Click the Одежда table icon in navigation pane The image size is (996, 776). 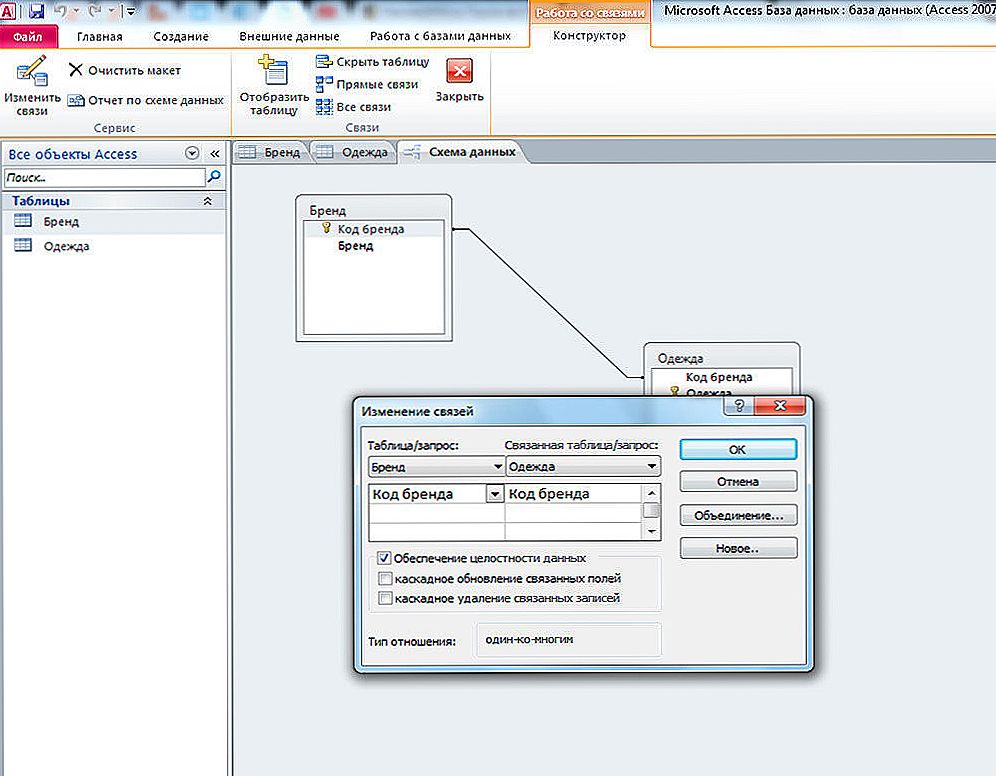coord(23,245)
